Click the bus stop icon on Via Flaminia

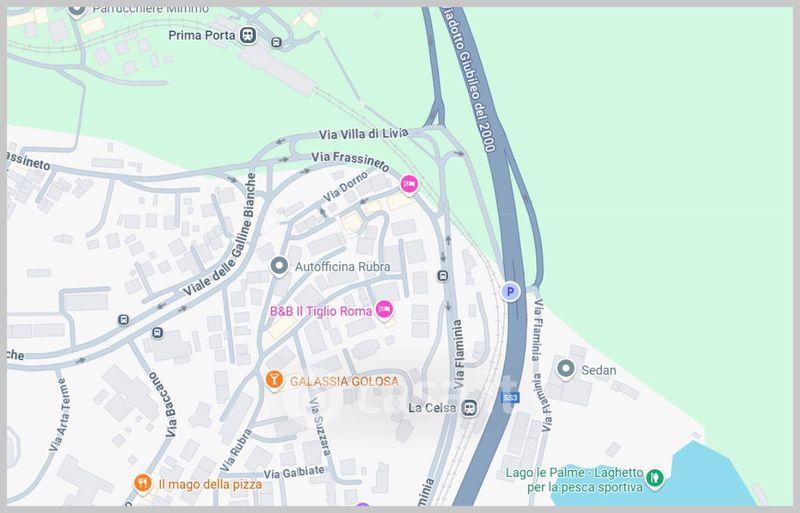(x=443, y=276)
